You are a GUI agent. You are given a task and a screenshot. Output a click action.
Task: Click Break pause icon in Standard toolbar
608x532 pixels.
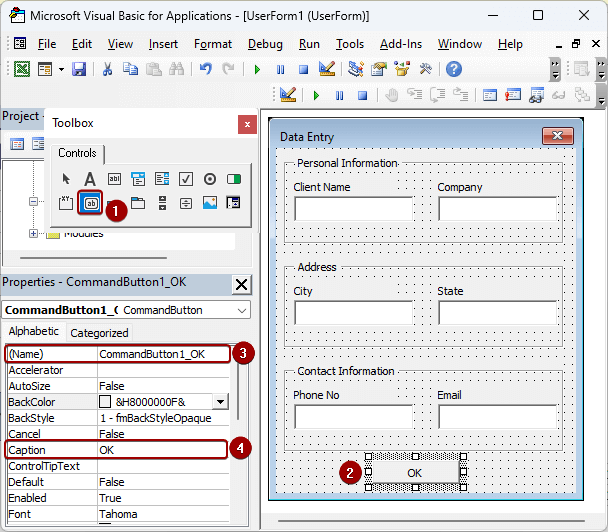[x=280, y=70]
